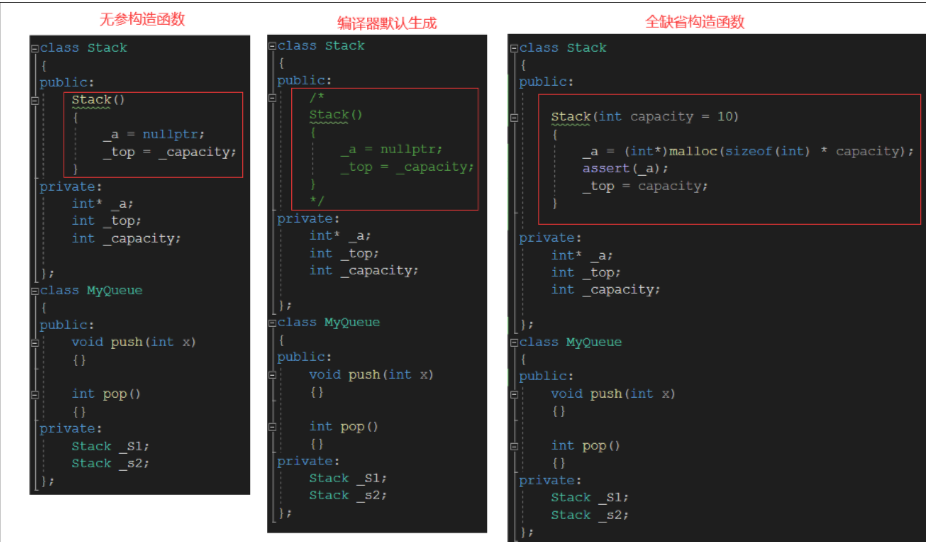This screenshot has width=926, height=542.
Task: Click the closing */ in 编译器默认生成 snippet
Action: pyautogui.click(x=317, y=201)
